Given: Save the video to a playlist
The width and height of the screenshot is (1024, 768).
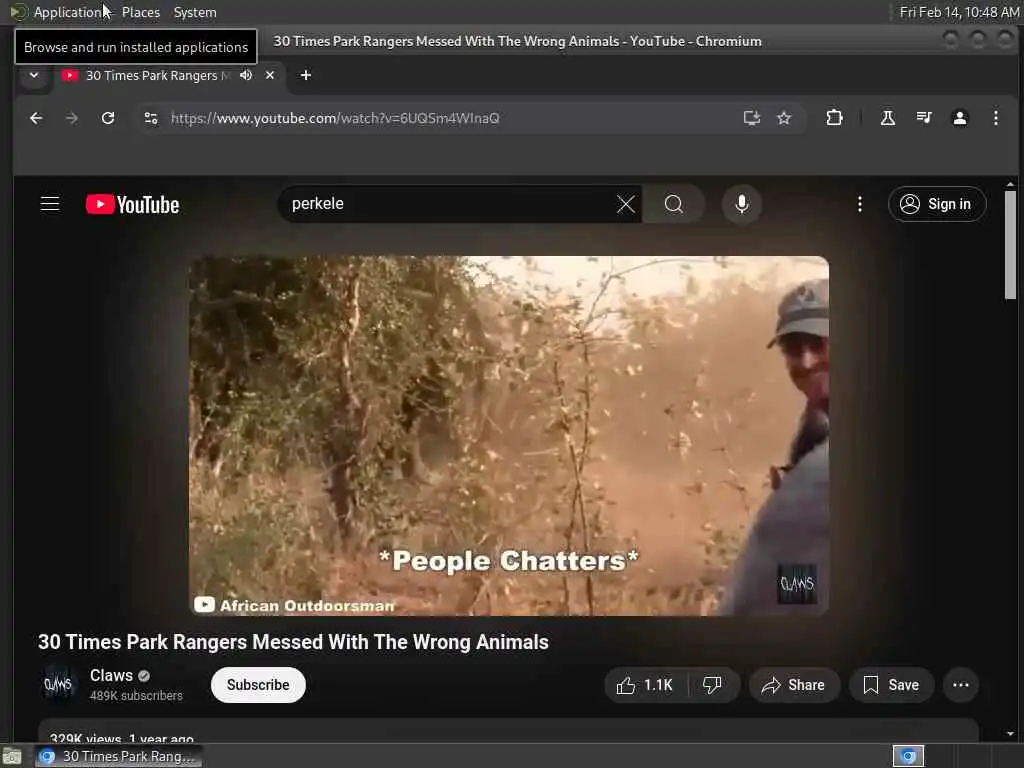Looking at the screenshot, I should (891, 685).
